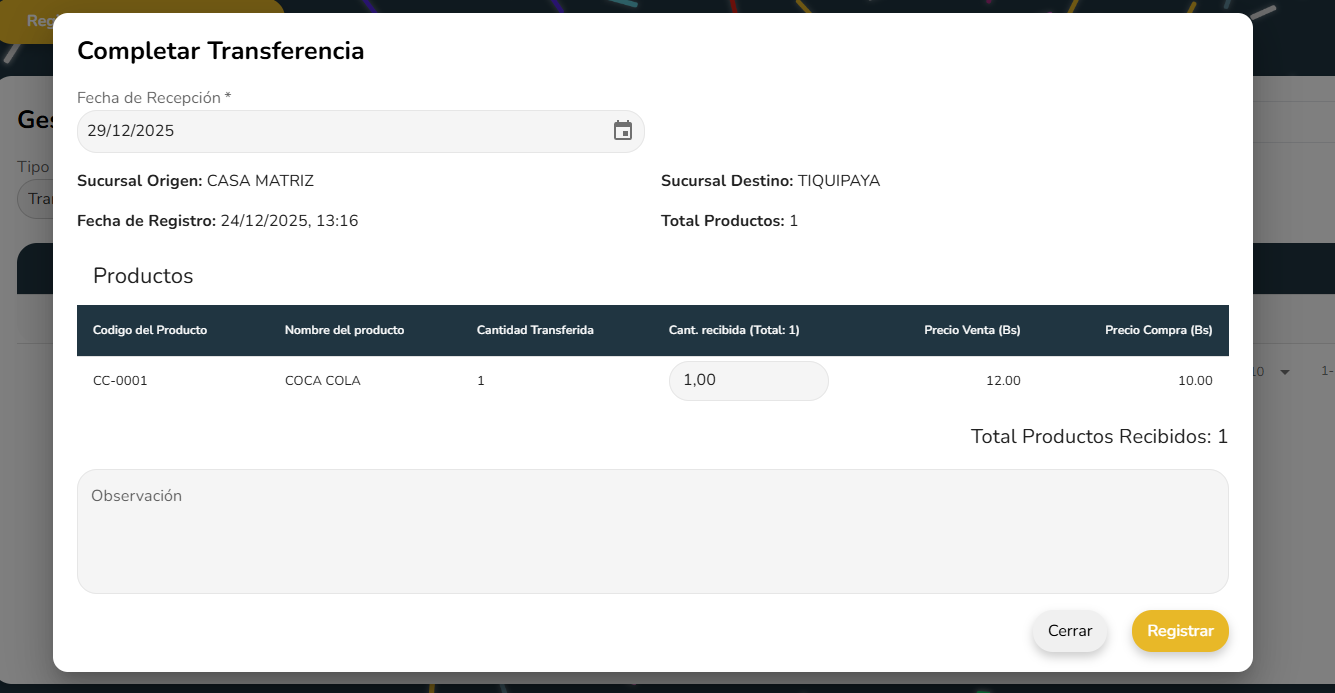Screen dimensions: 1335x693
Task: Click the 10.00 purchase price cell
Action: [x=1195, y=381]
